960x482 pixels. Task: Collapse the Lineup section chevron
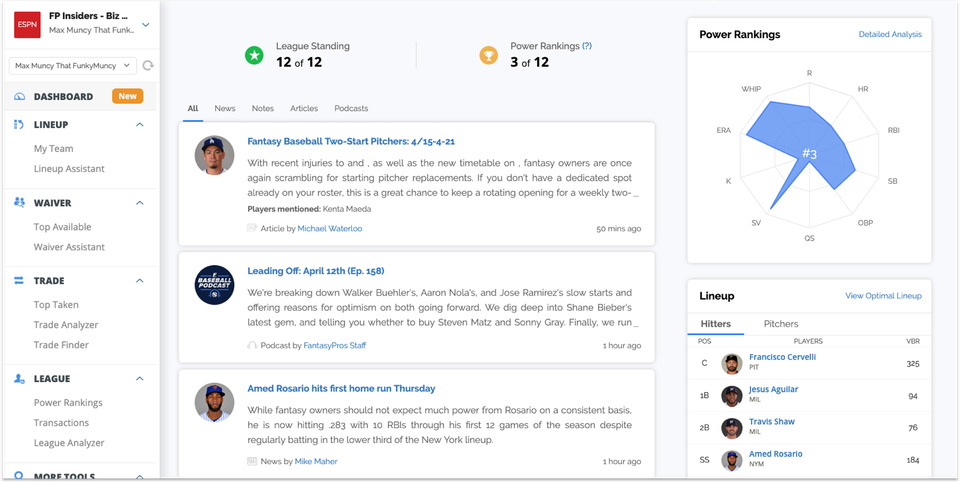point(140,124)
